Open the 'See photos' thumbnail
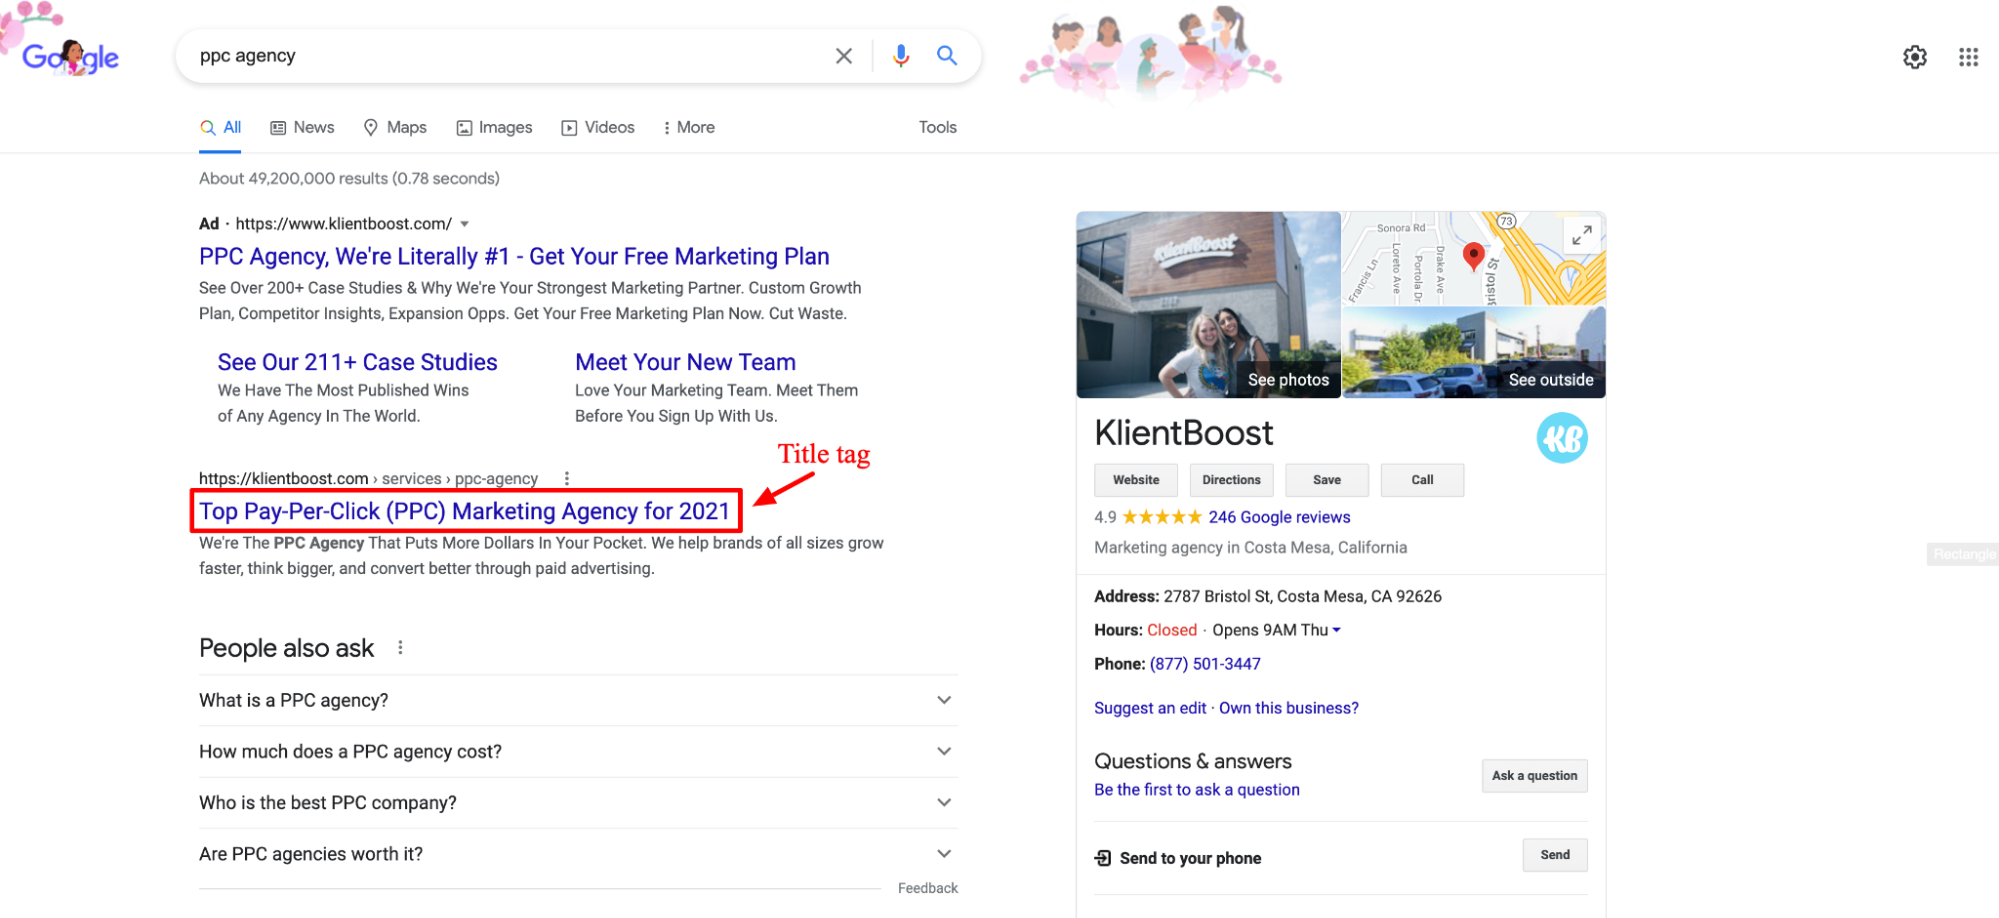 coord(1208,304)
